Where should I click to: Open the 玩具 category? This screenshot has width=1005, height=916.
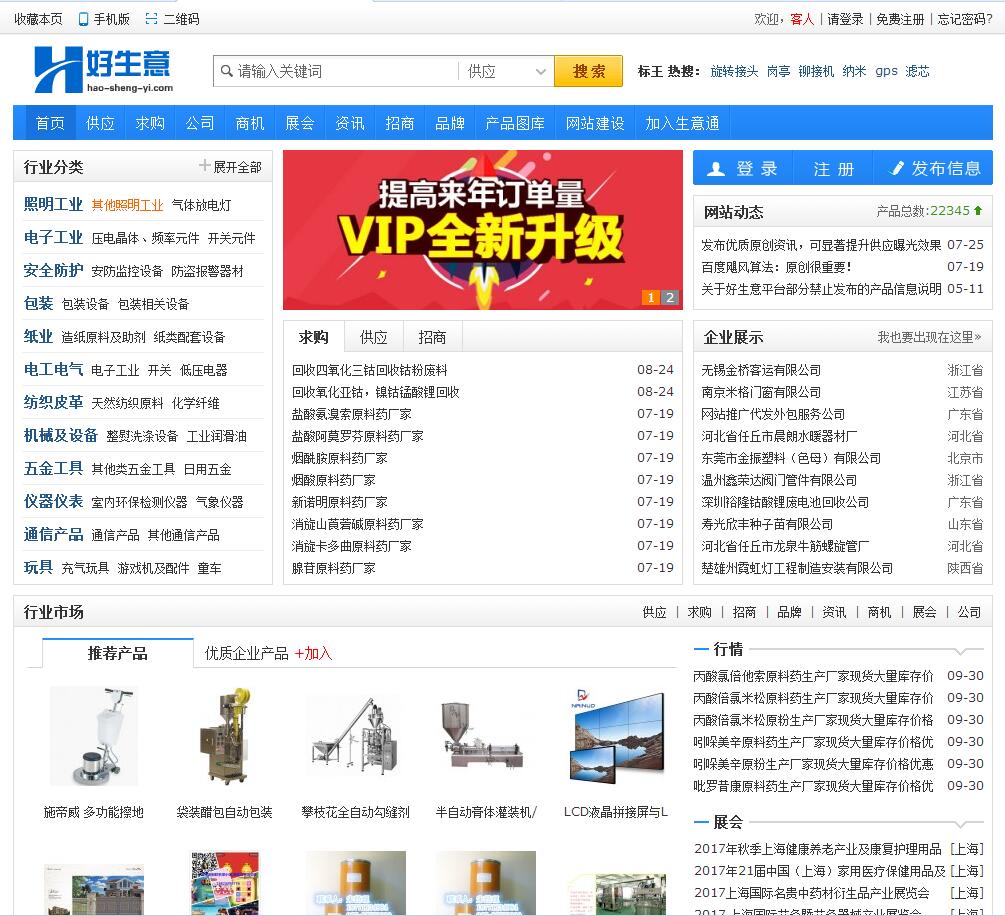(38, 567)
